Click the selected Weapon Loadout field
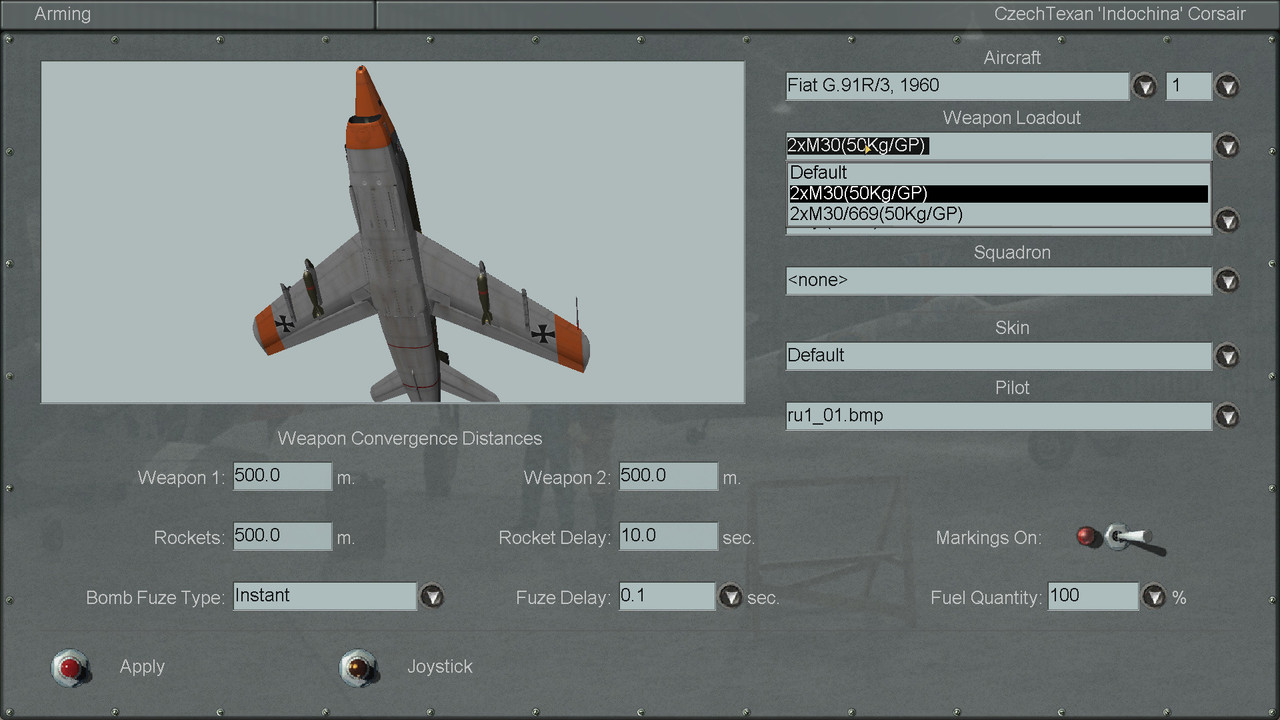 pyautogui.click(x=998, y=146)
